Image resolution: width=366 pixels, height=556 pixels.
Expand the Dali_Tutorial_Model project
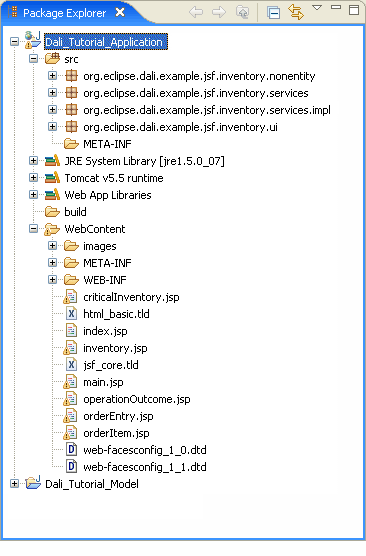coord(14,484)
